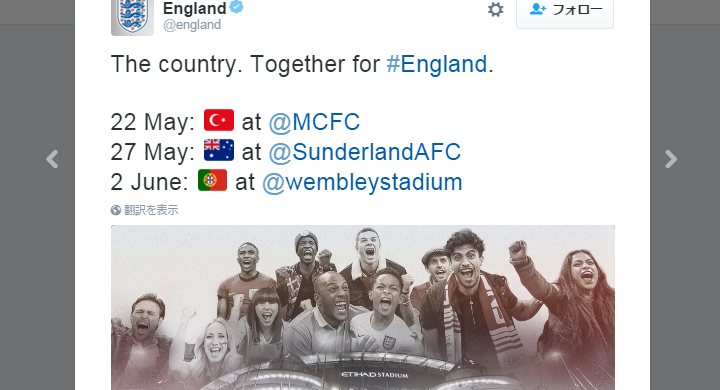Image resolution: width=720 pixels, height=390 pixels.
Task: Click the Australia flag emoji
Action: pyautogui.click(x=219, y=150)
